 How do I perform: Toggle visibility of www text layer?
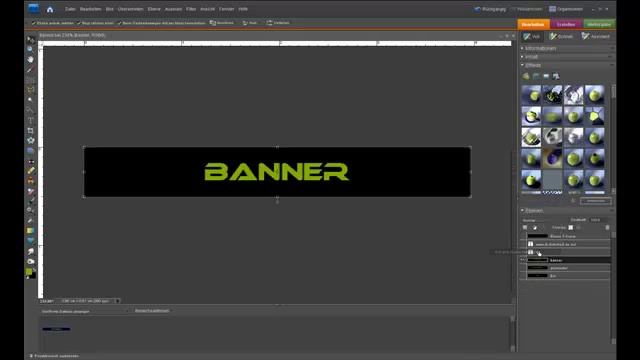coord(523,244)
